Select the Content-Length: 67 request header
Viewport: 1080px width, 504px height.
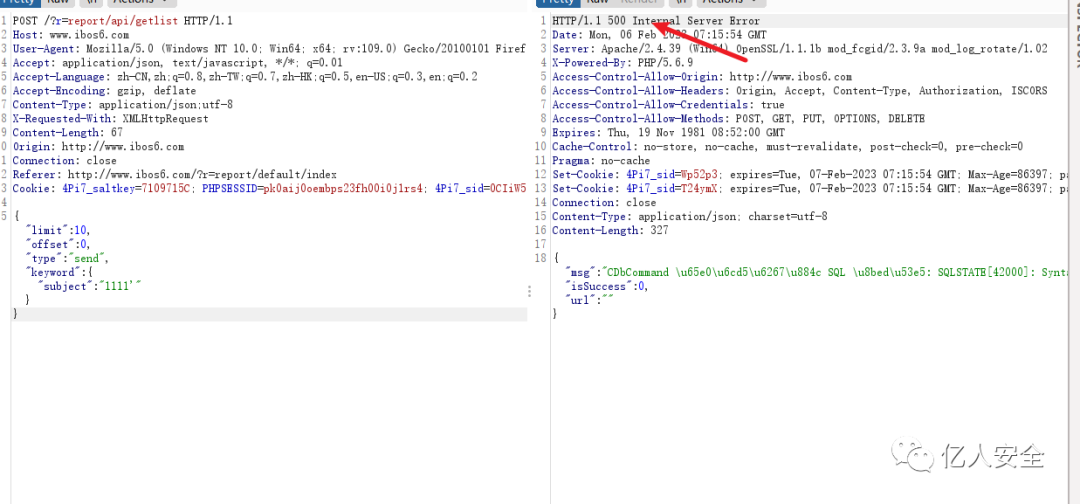click(x=68, y=132)
